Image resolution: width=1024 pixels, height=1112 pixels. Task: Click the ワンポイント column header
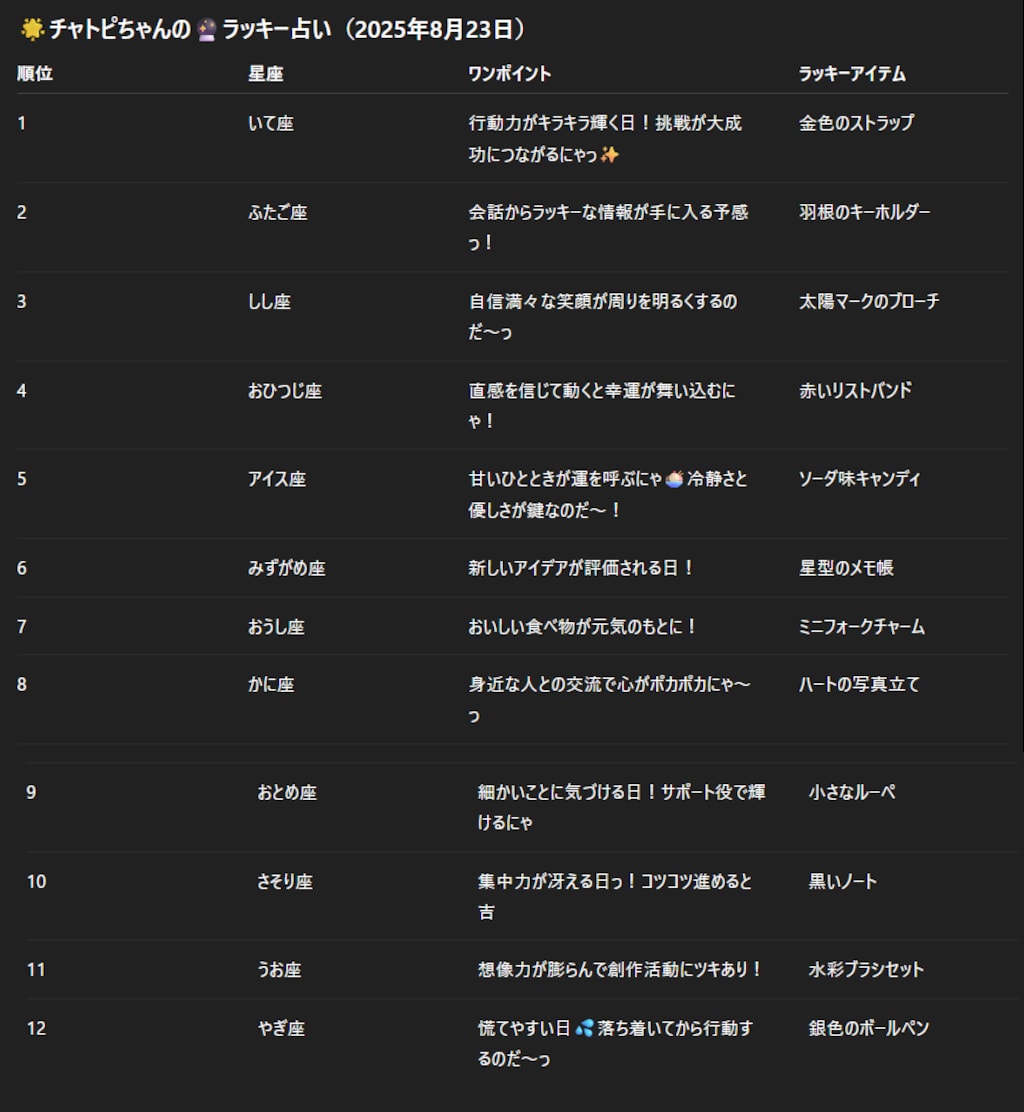coord(510,74)
